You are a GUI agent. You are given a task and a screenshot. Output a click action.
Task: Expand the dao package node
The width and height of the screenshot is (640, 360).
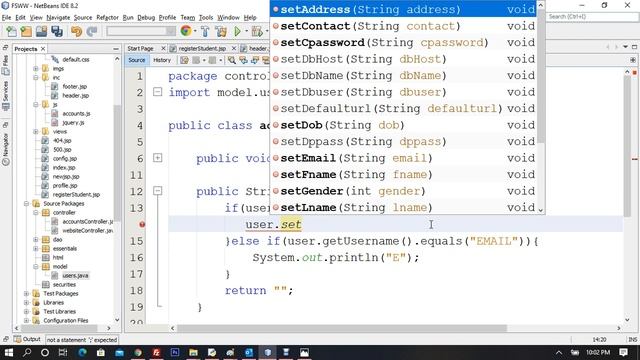36,240
